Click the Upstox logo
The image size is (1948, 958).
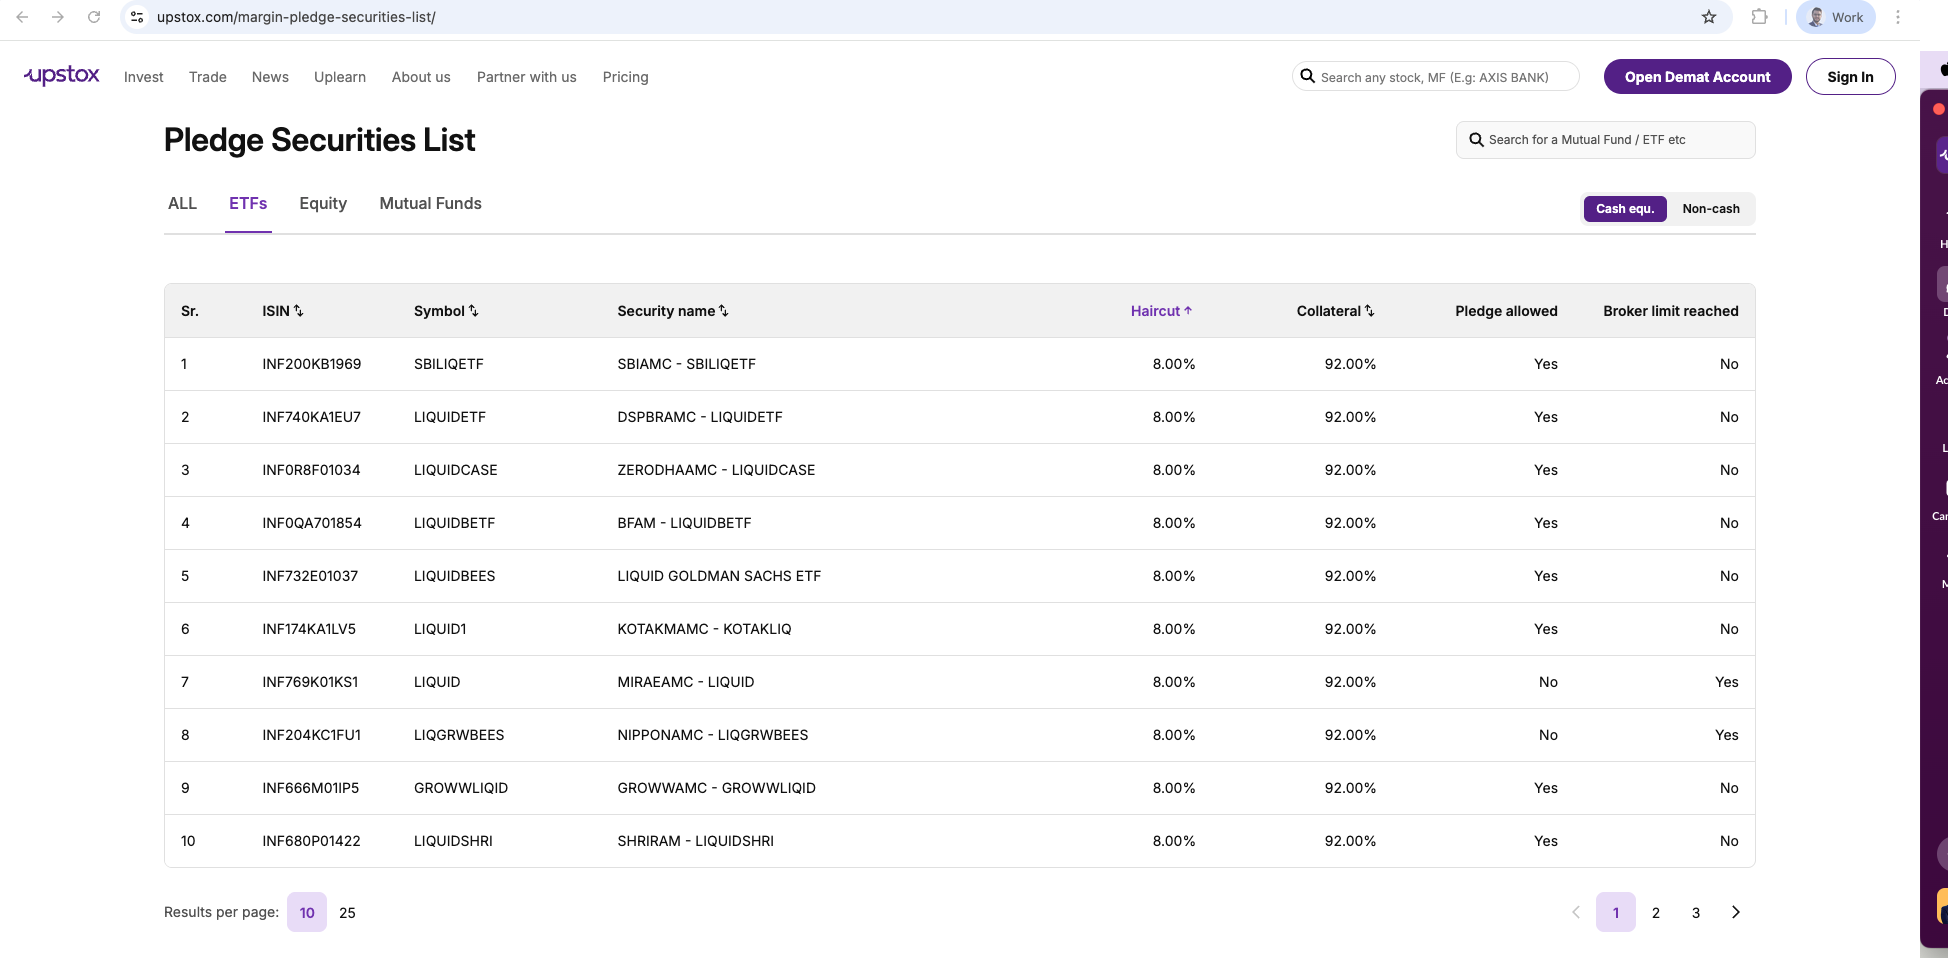click(62, 76)
